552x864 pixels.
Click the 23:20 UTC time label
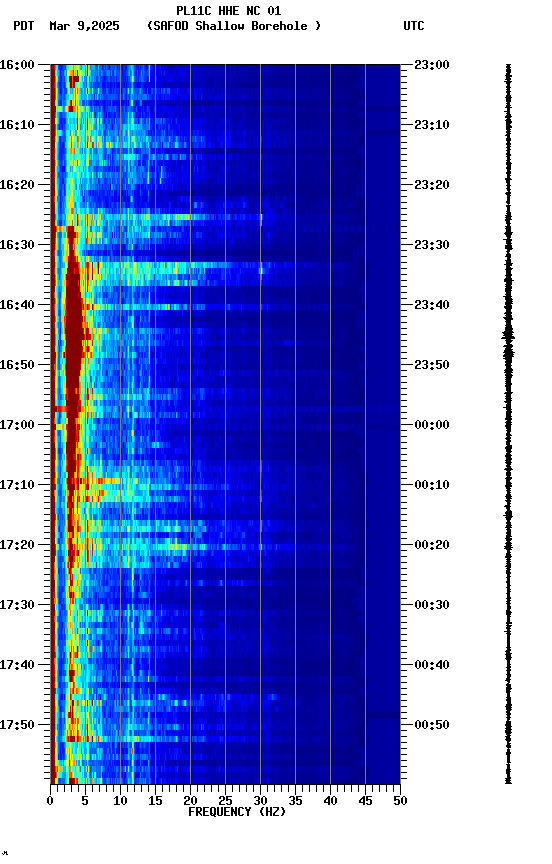click(x=432, y=185)
